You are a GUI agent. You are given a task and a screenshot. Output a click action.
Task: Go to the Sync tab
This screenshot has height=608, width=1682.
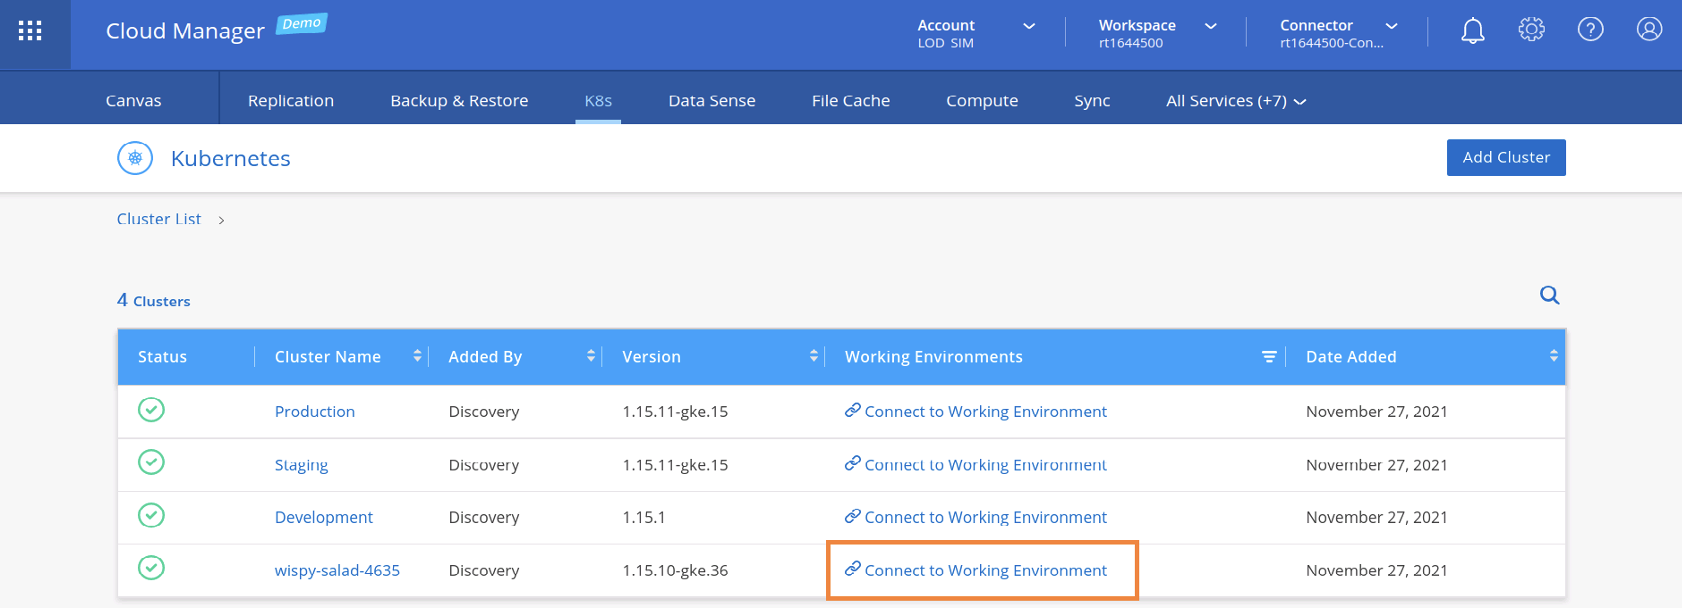[1092, 101]
